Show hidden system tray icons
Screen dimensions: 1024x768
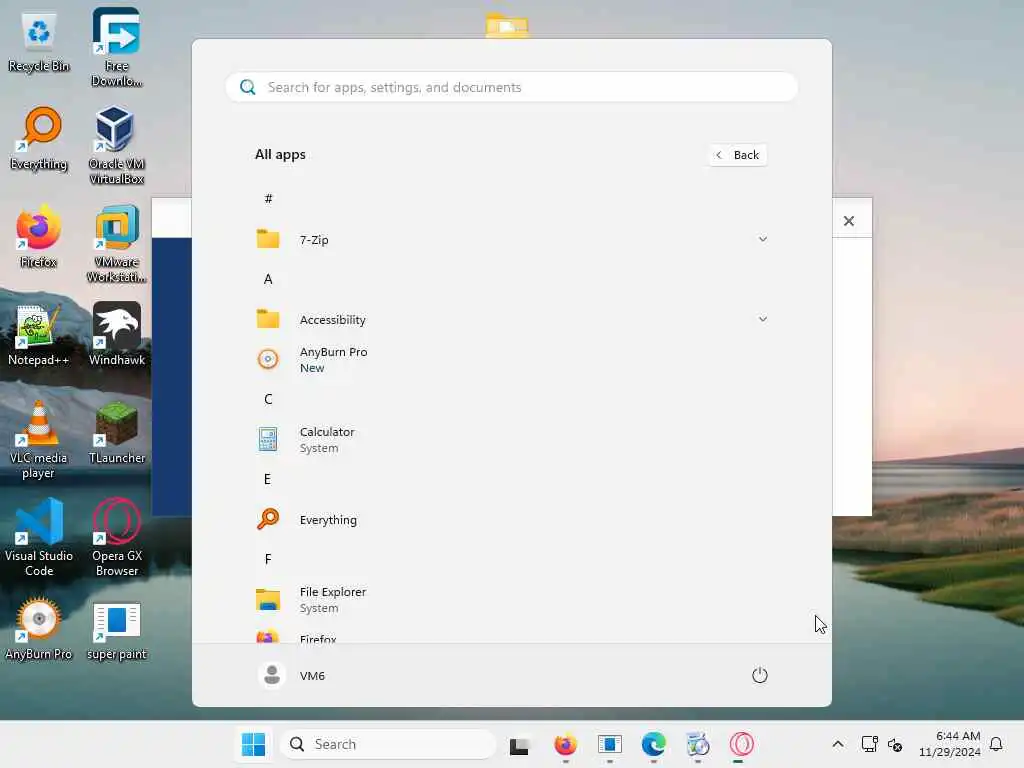point(838,744)
